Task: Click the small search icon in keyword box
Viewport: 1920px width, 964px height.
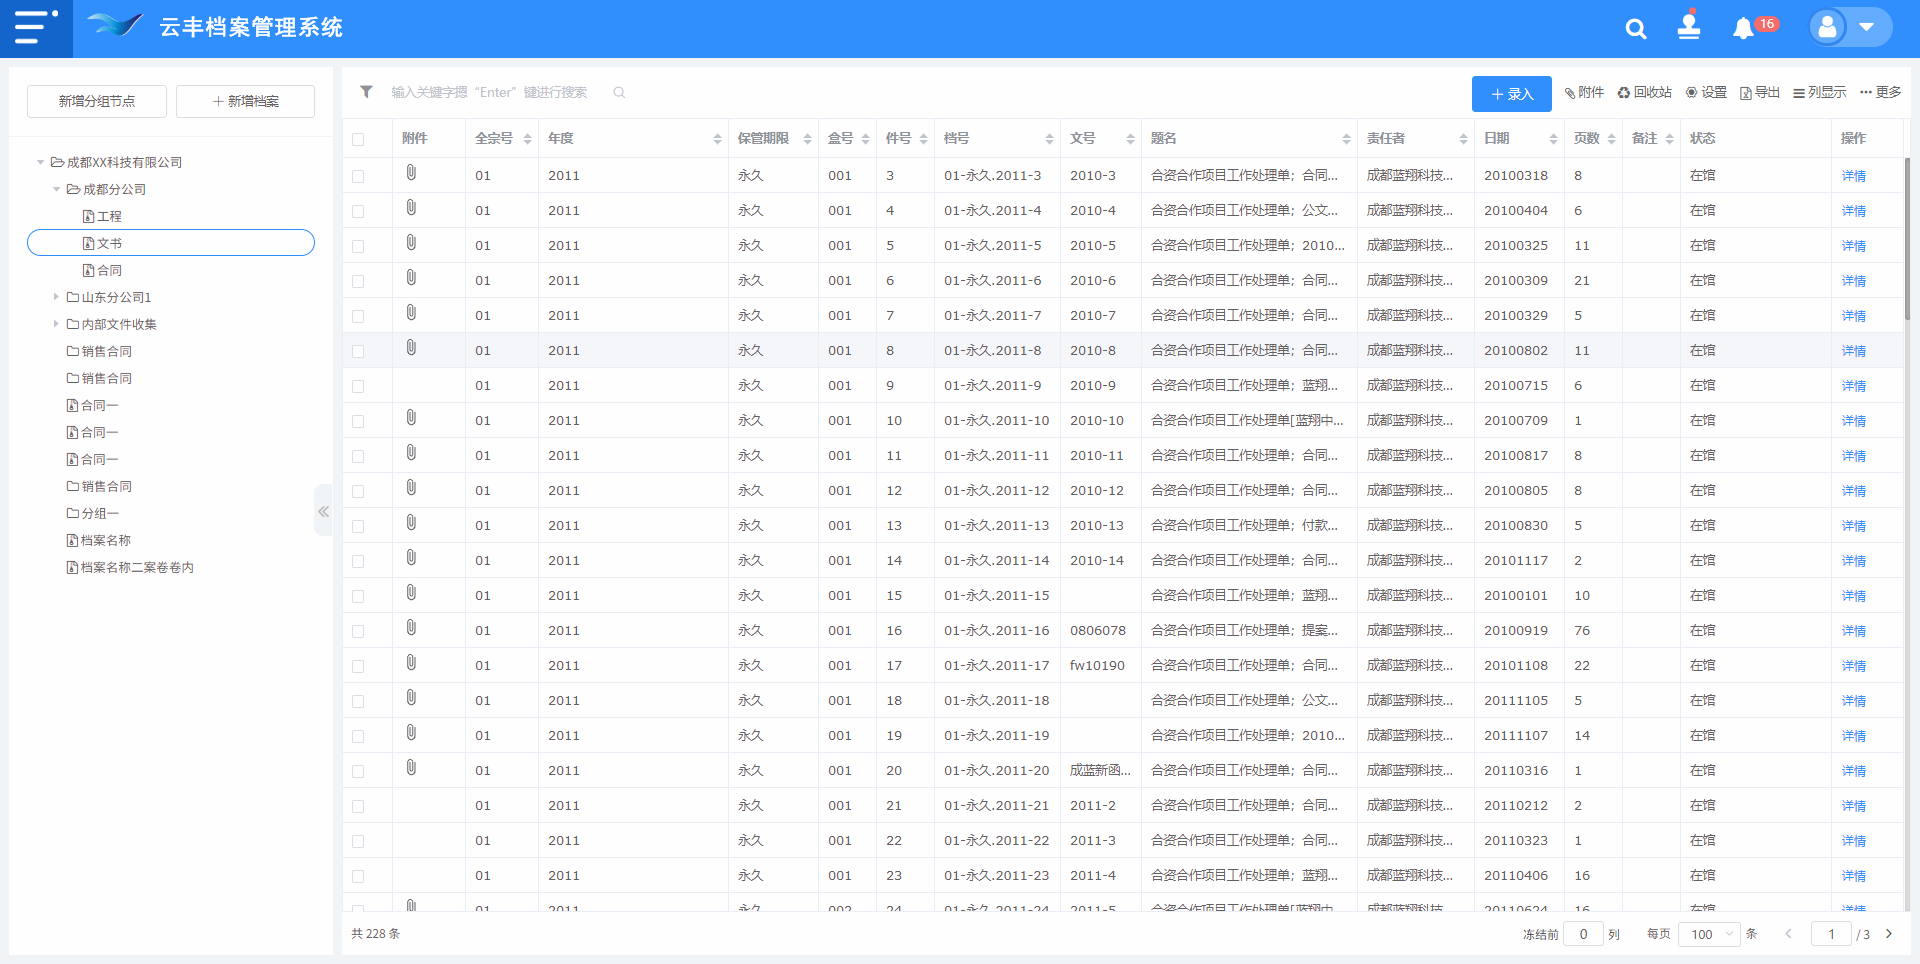Action: pos(619,92)
